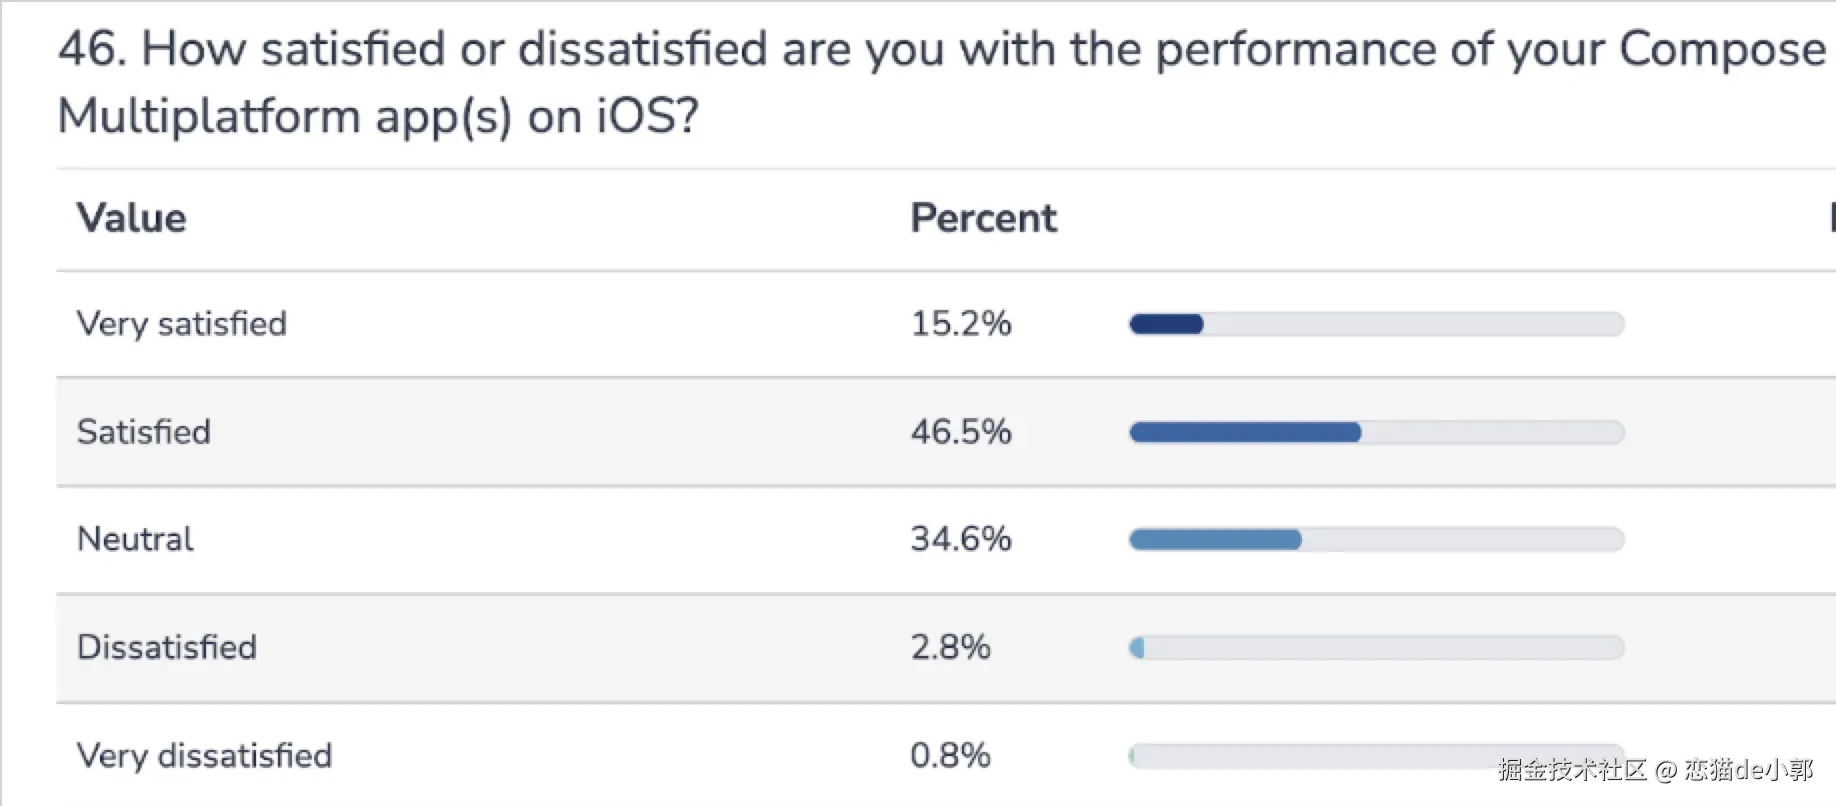Image resolution: width=1836 pixels, height=806 pixels.
Task: Click the Dissatisfied row progress bar
Action: pyautogui.click(x=1376, y=648)
